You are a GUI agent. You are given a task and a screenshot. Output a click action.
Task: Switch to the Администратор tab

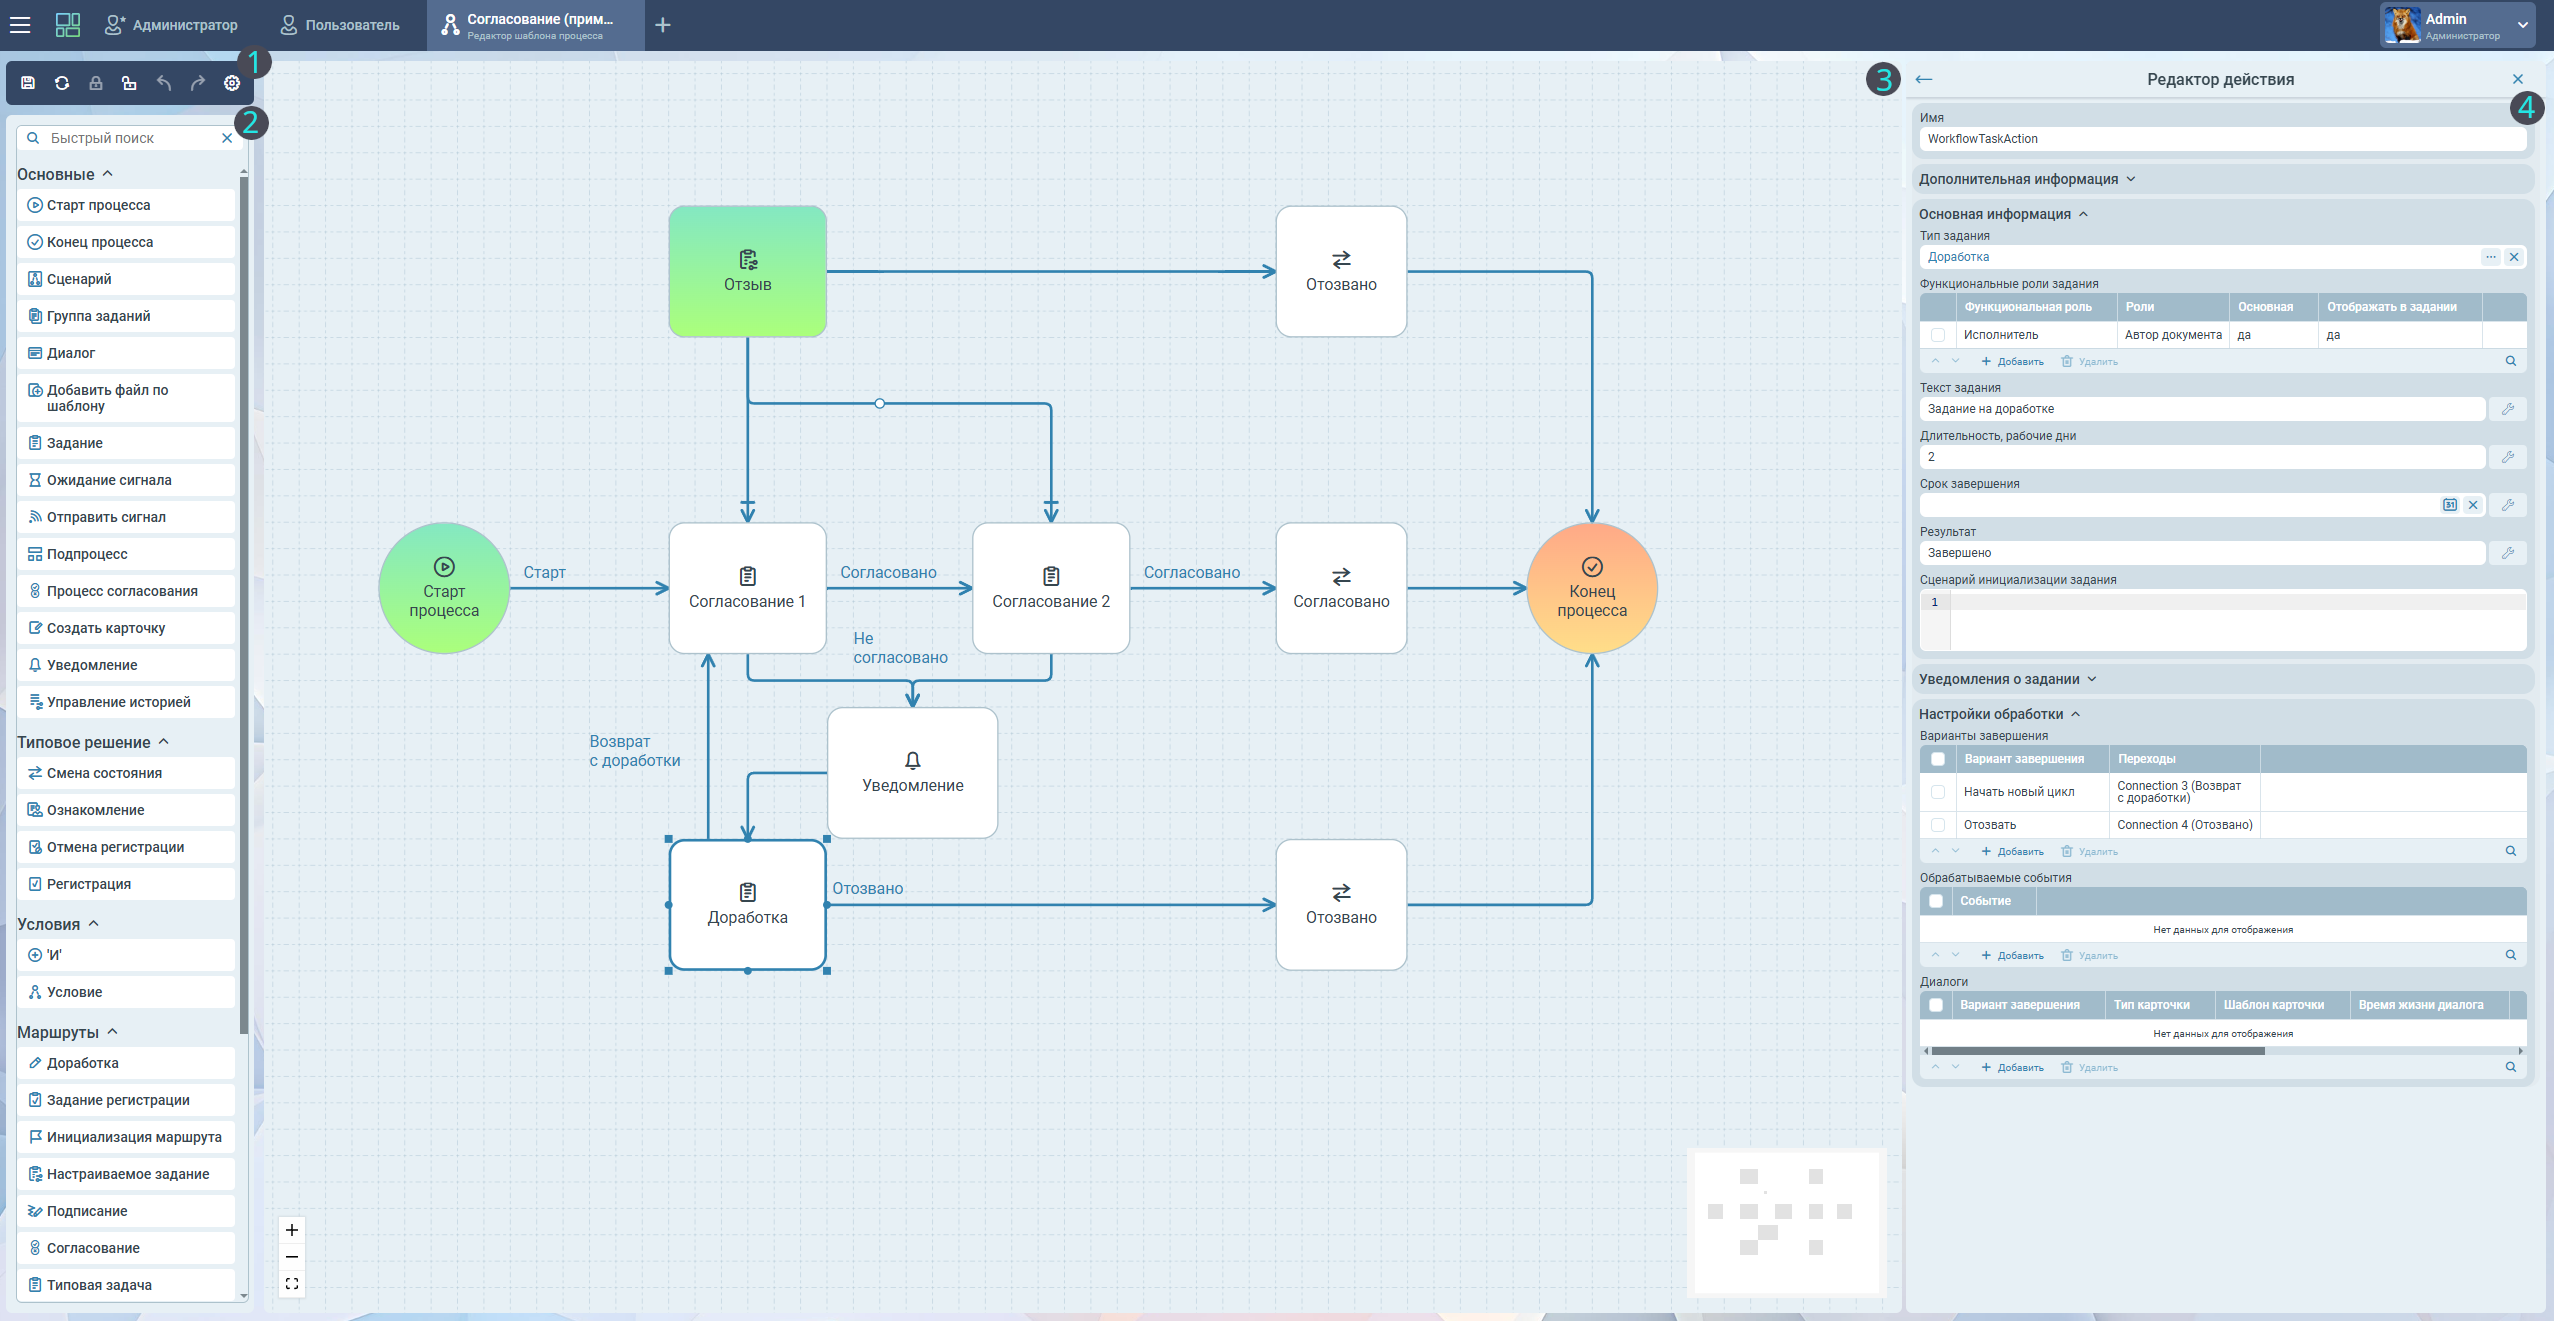[x=172, y=25]
